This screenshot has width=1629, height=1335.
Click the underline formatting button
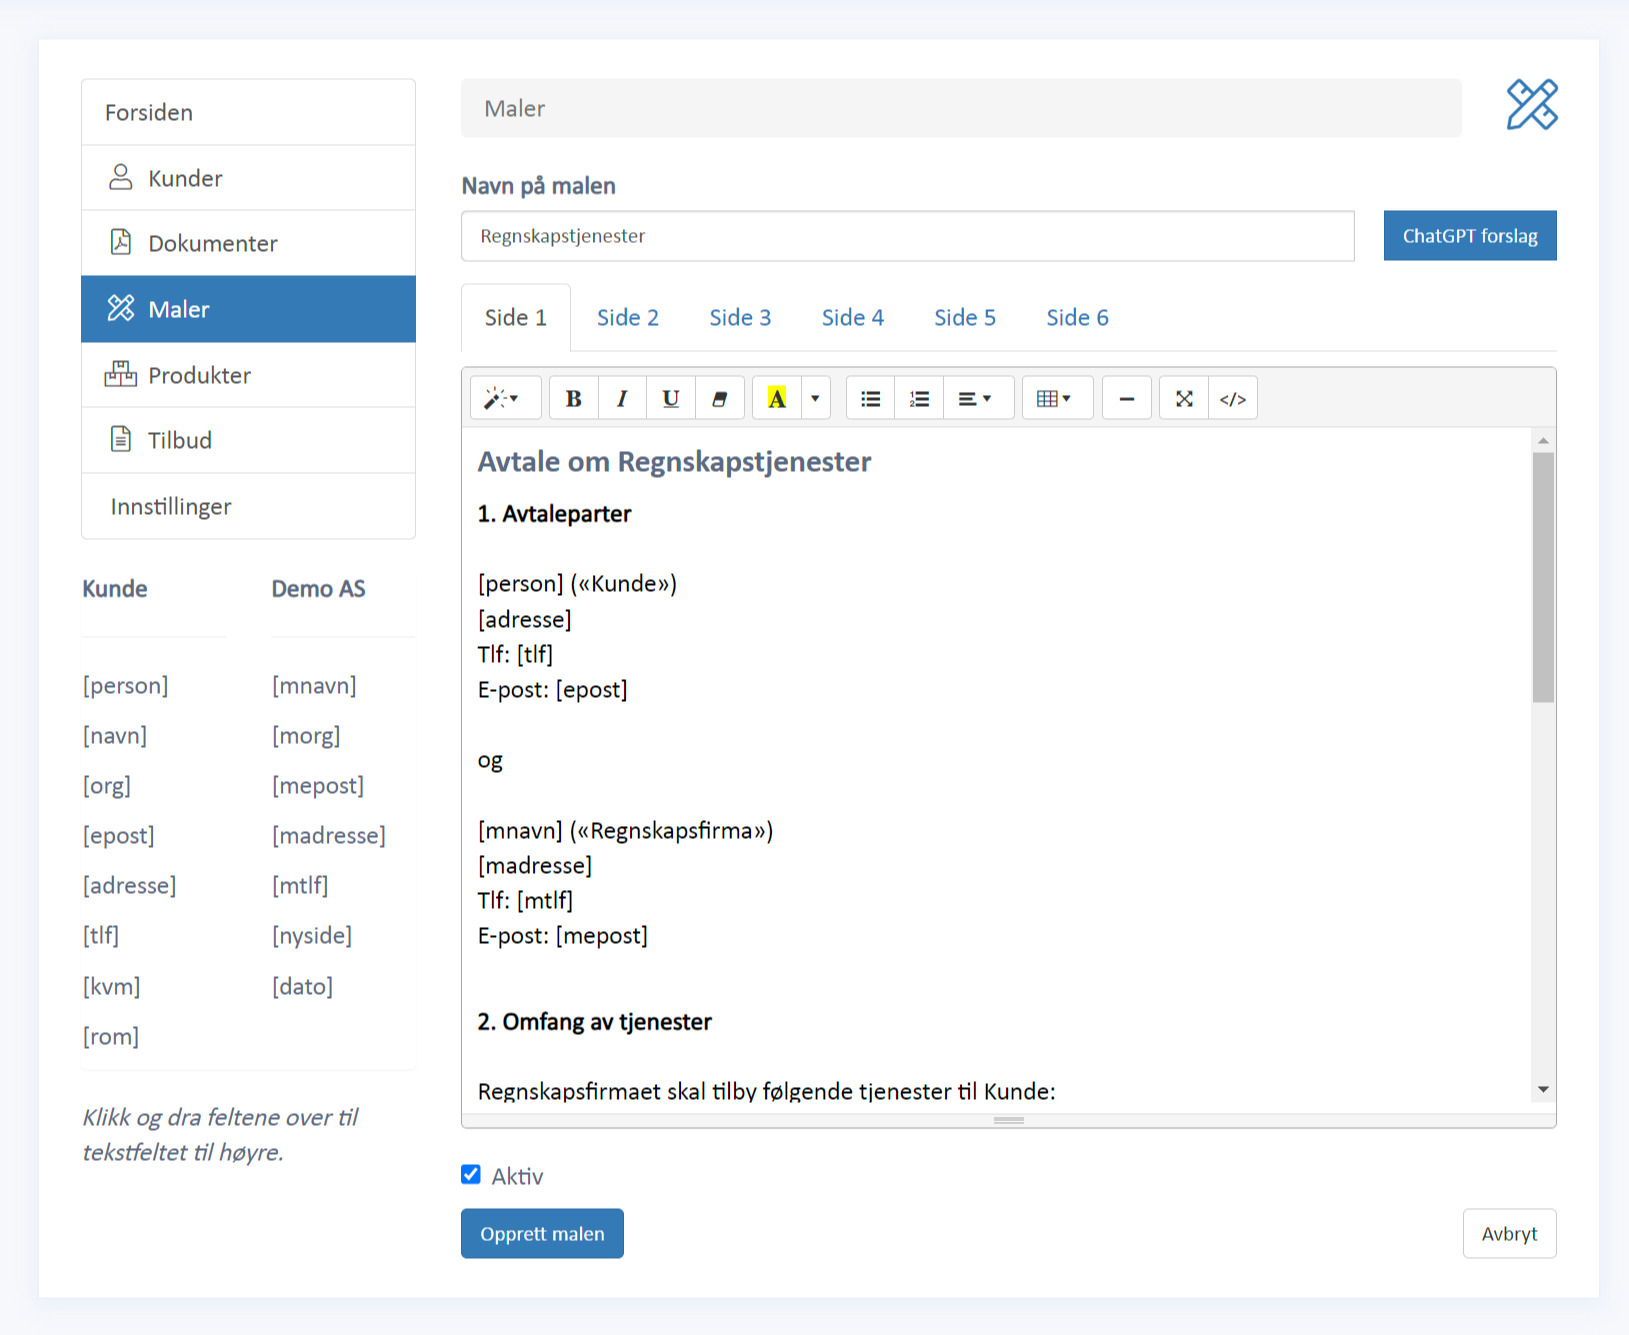point(670,399)
